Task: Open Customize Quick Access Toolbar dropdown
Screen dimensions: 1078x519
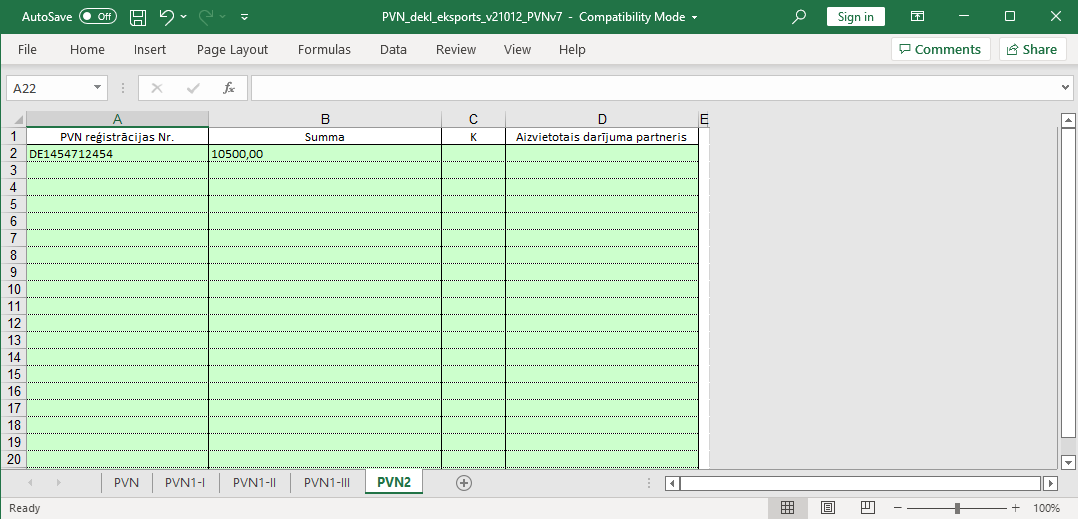Action: (245, 17)
